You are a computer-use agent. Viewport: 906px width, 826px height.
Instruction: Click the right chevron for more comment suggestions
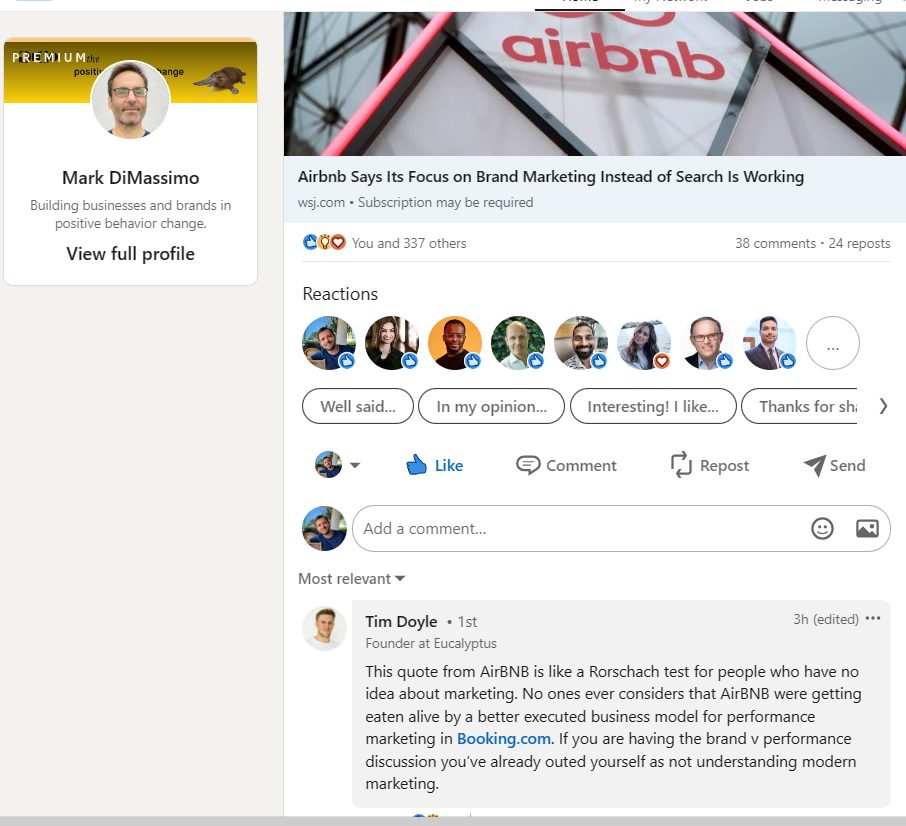(883, 406)
